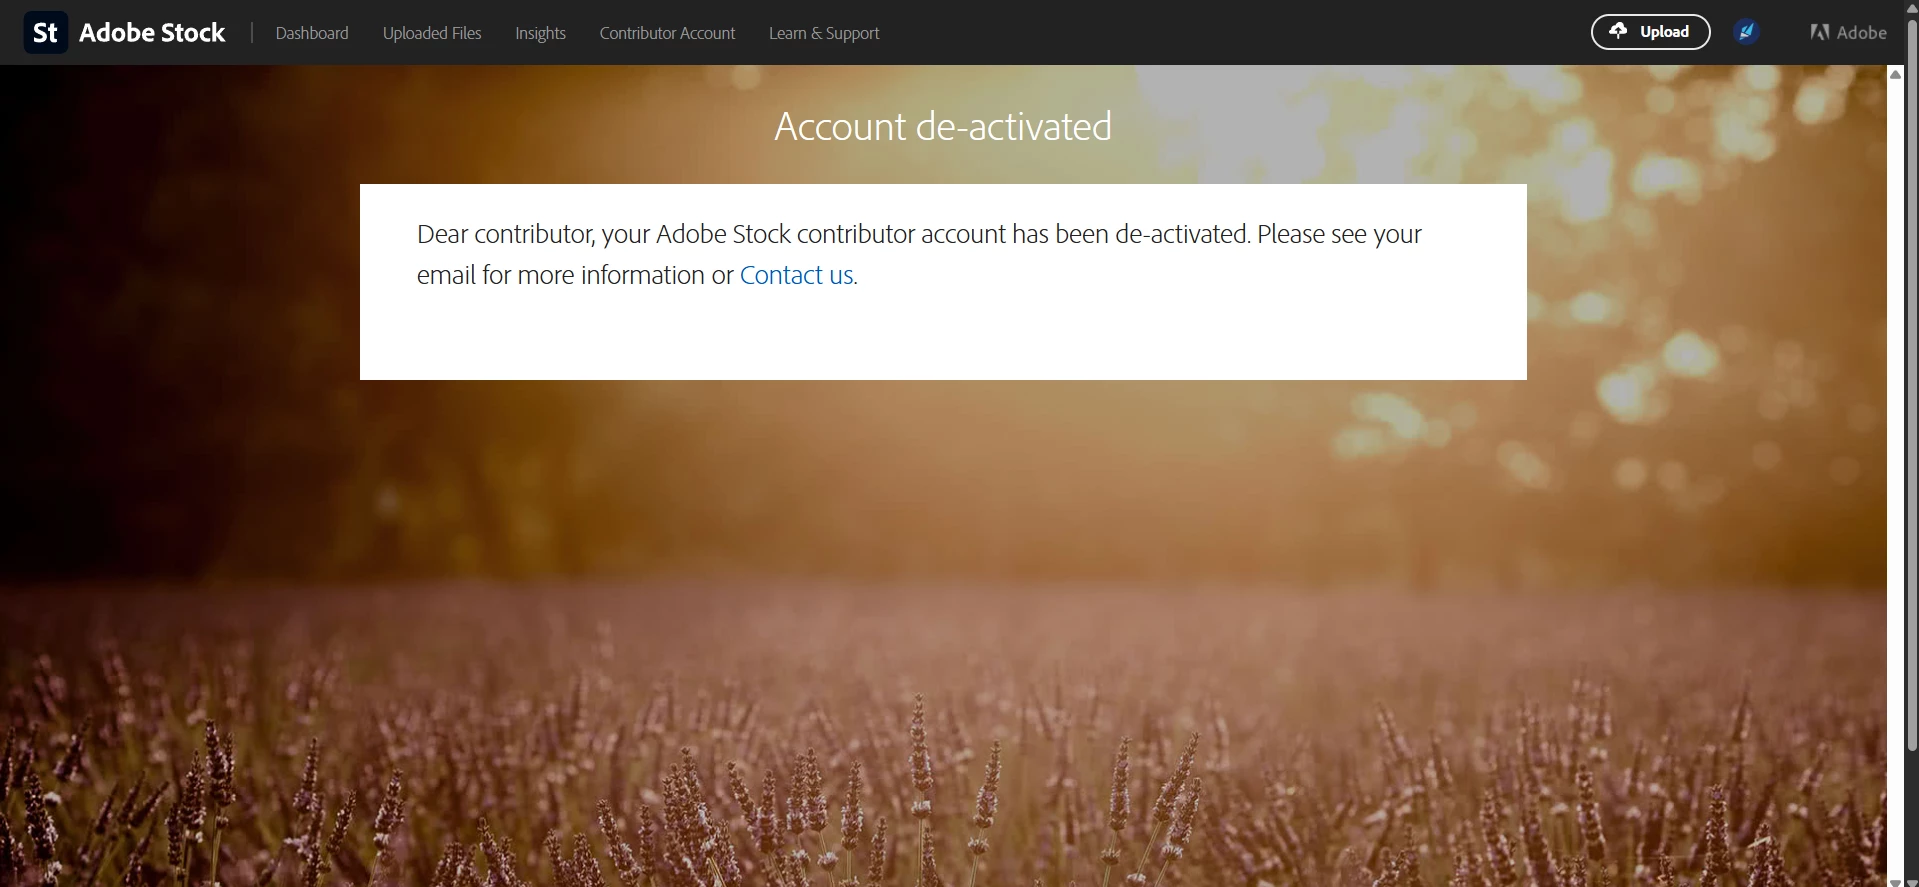
Task: Click the de-activation message text panel
Action: point(943,282)
